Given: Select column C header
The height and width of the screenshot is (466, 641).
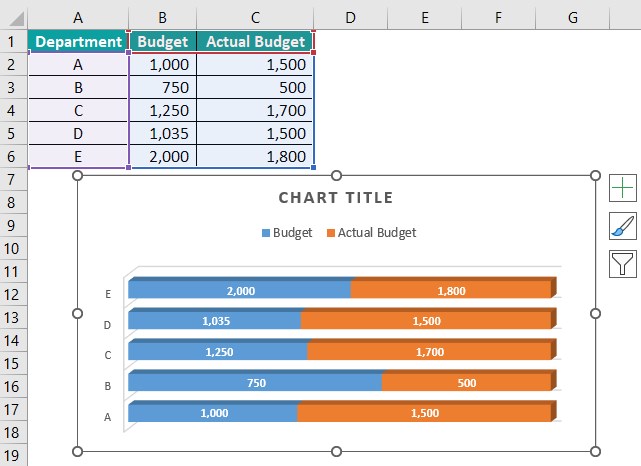Looking at the screenshot, I should click(x=255, y=18).
